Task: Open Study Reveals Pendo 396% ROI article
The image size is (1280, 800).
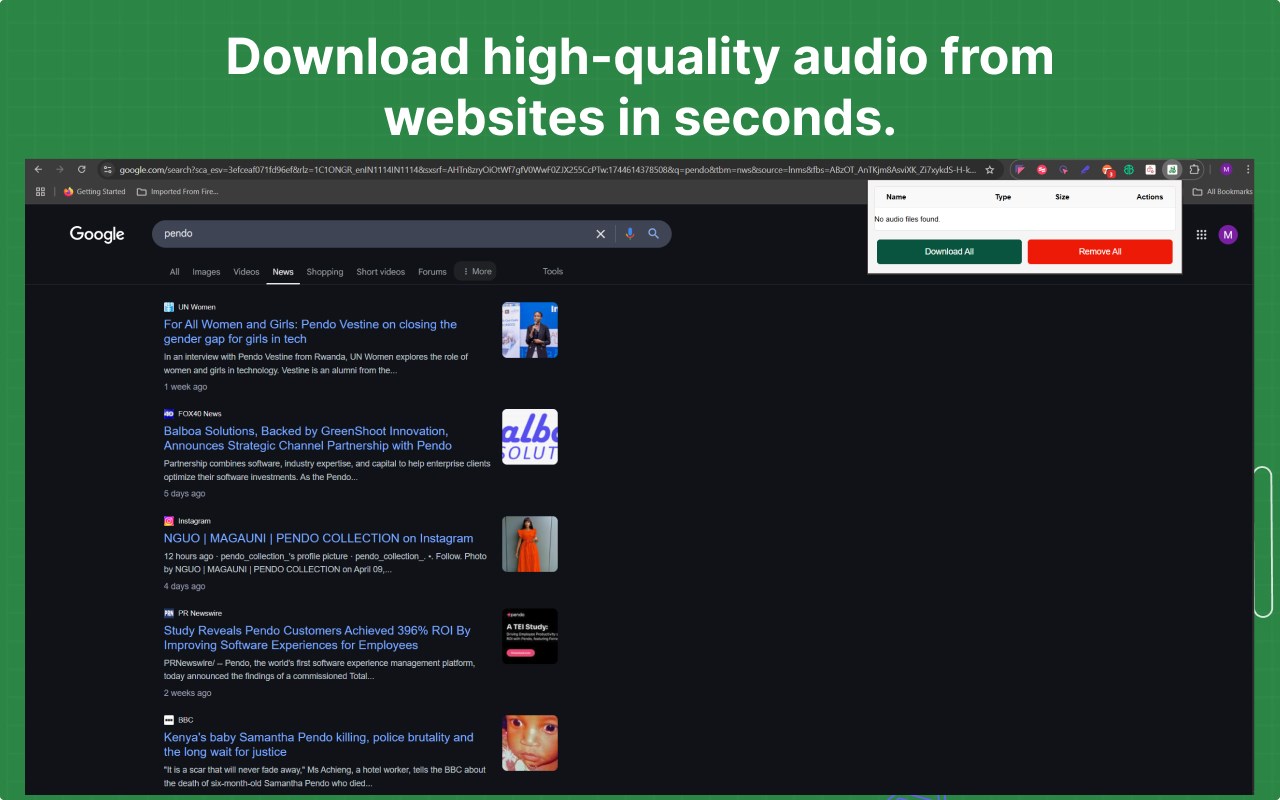Action: pyautogui.click(x=317, y=638)
